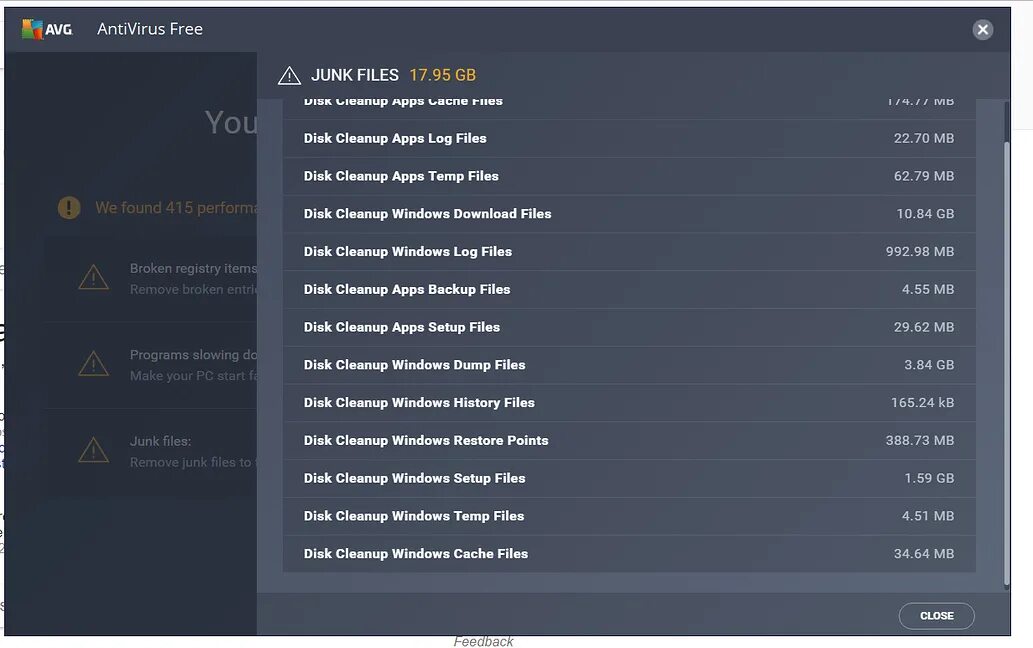Select Disk Cleanup Windows Temp Files row
This screenshot has height=648, width=1033.
pos(629,516)
